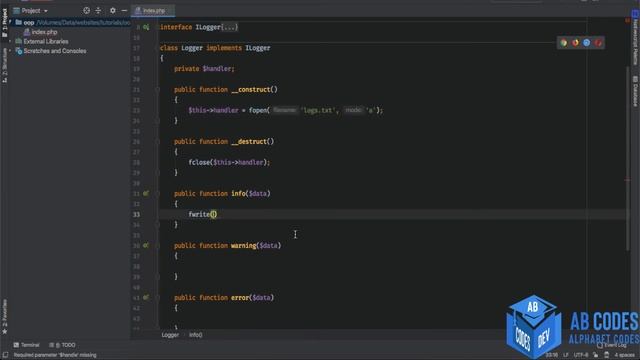Click the implements gutter icon beside warning function
Viewport: 640px width, 360px height.
click(146, 245)
